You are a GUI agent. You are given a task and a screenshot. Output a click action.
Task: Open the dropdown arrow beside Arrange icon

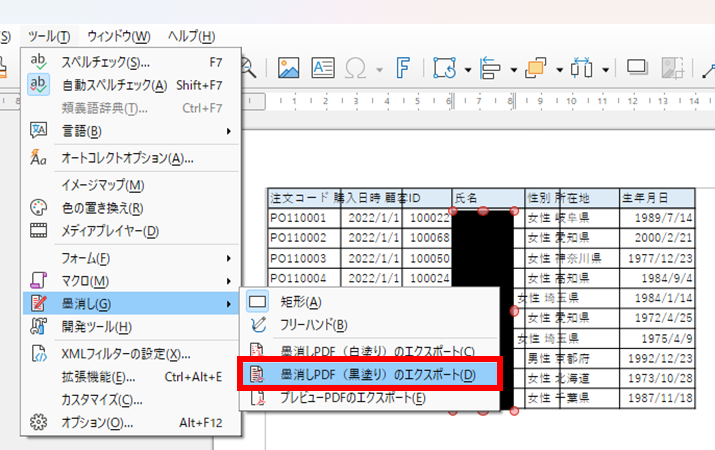tap(560, 70)
